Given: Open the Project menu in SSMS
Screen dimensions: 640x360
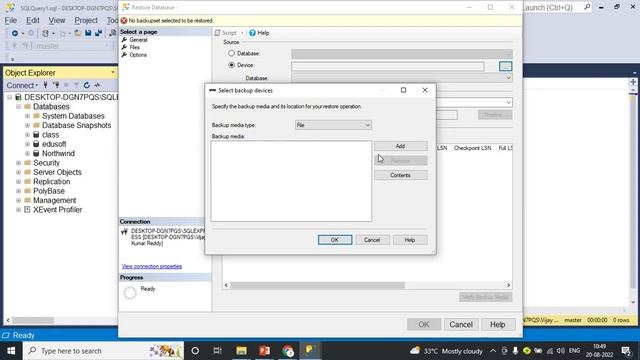Looking at the screenshot, I should 86,20.
